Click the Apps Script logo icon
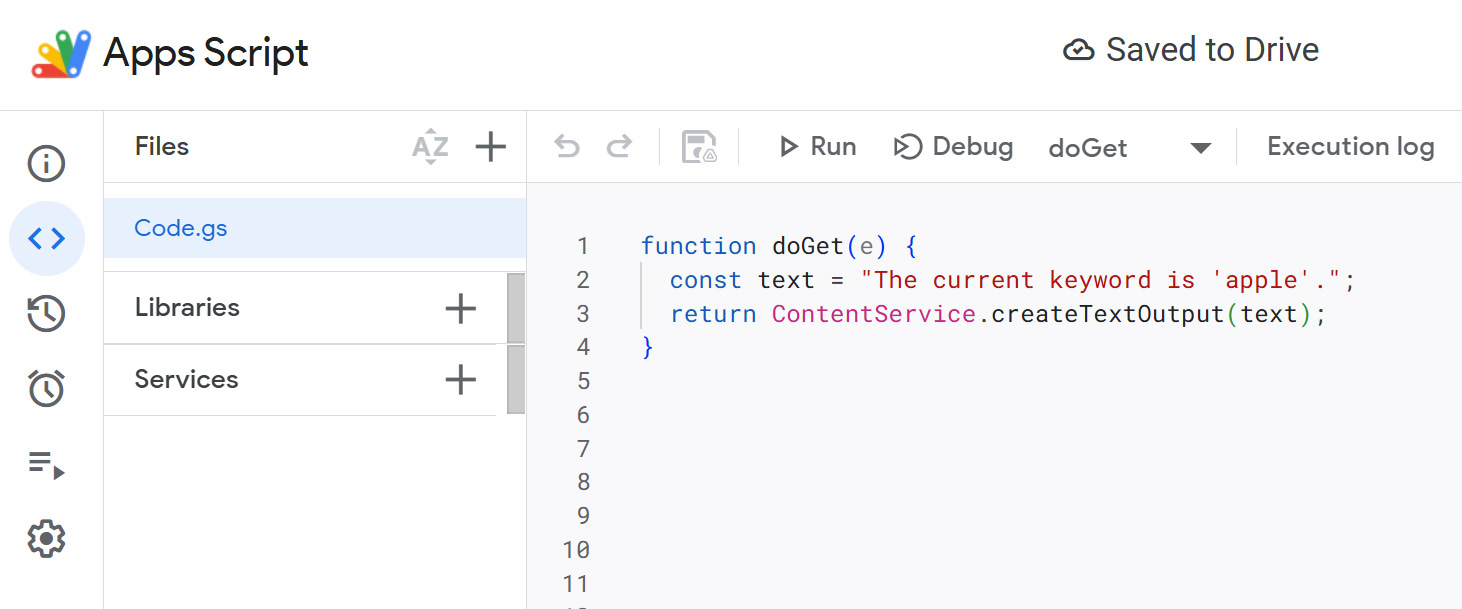The image size is (1462, 609). click(x=61, y=53)
